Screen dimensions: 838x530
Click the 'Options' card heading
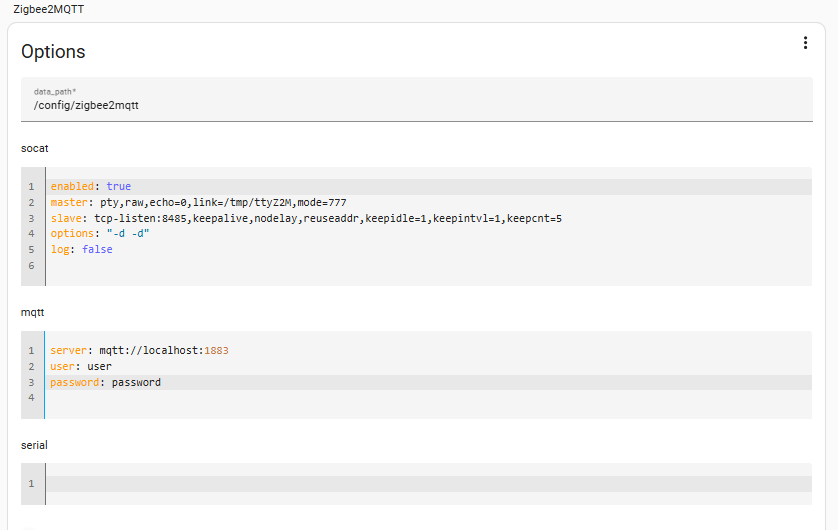pyautogui.click(x=53, y=52)
